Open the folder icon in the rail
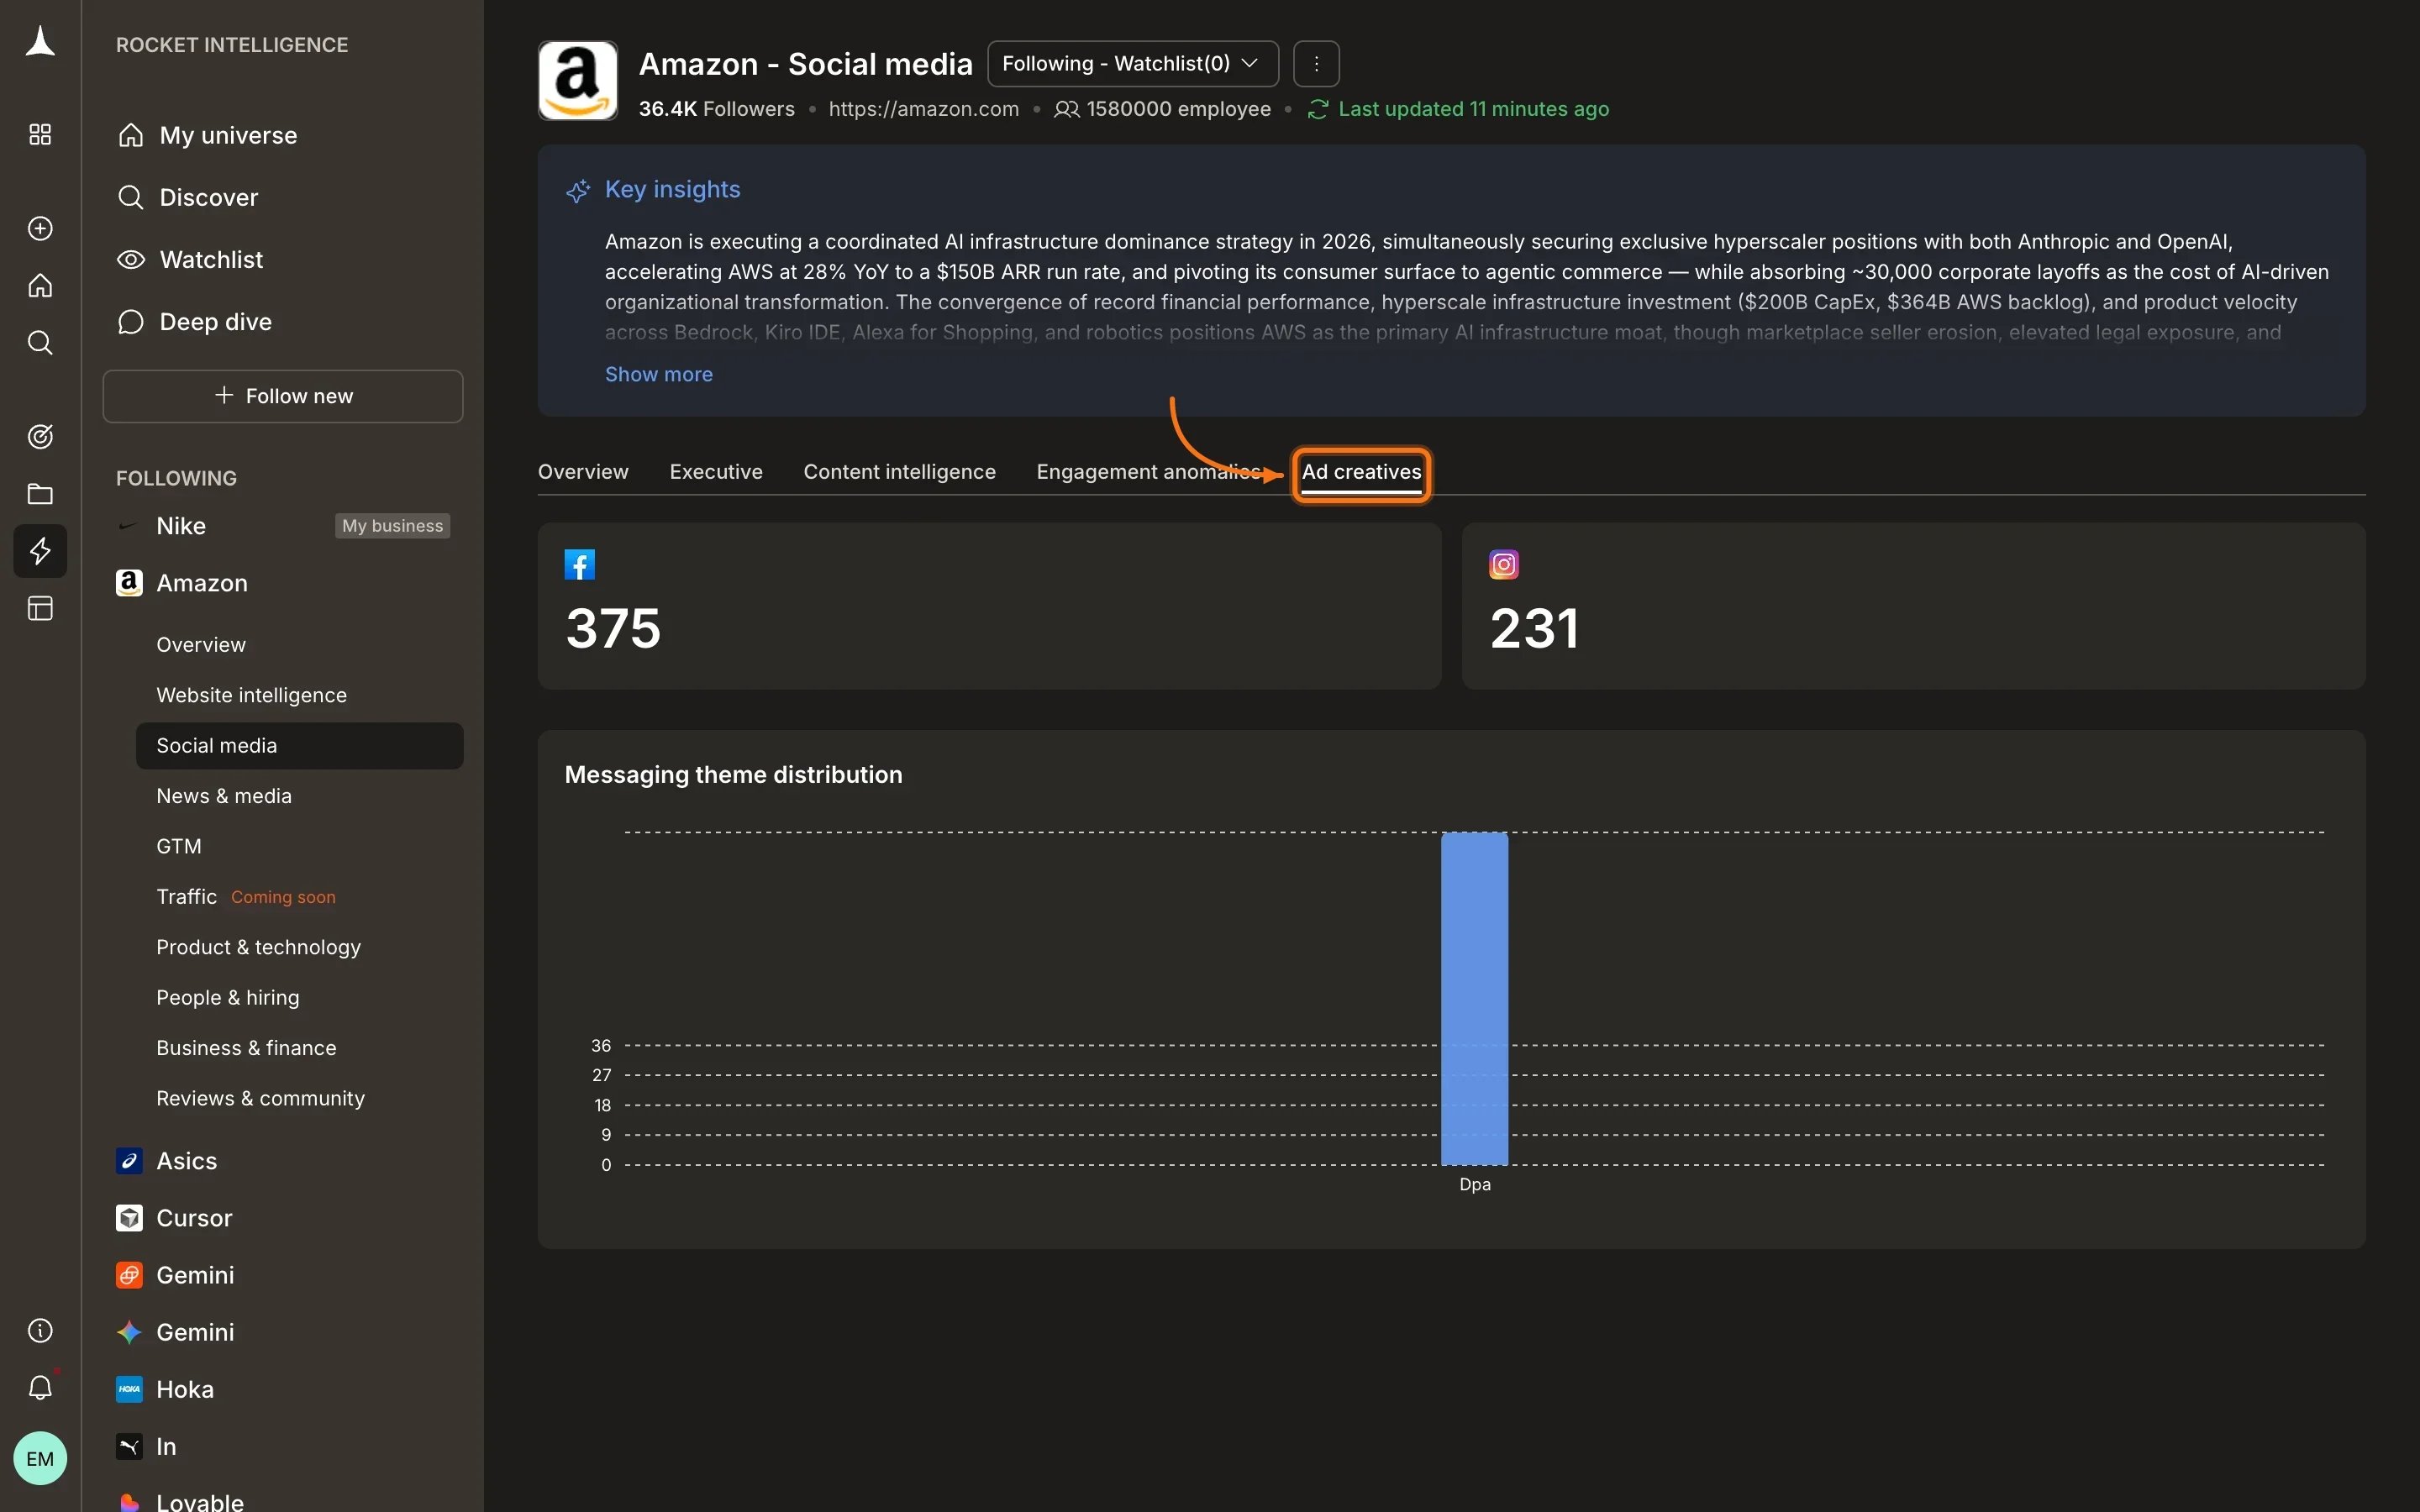 [x=40, y=494]
